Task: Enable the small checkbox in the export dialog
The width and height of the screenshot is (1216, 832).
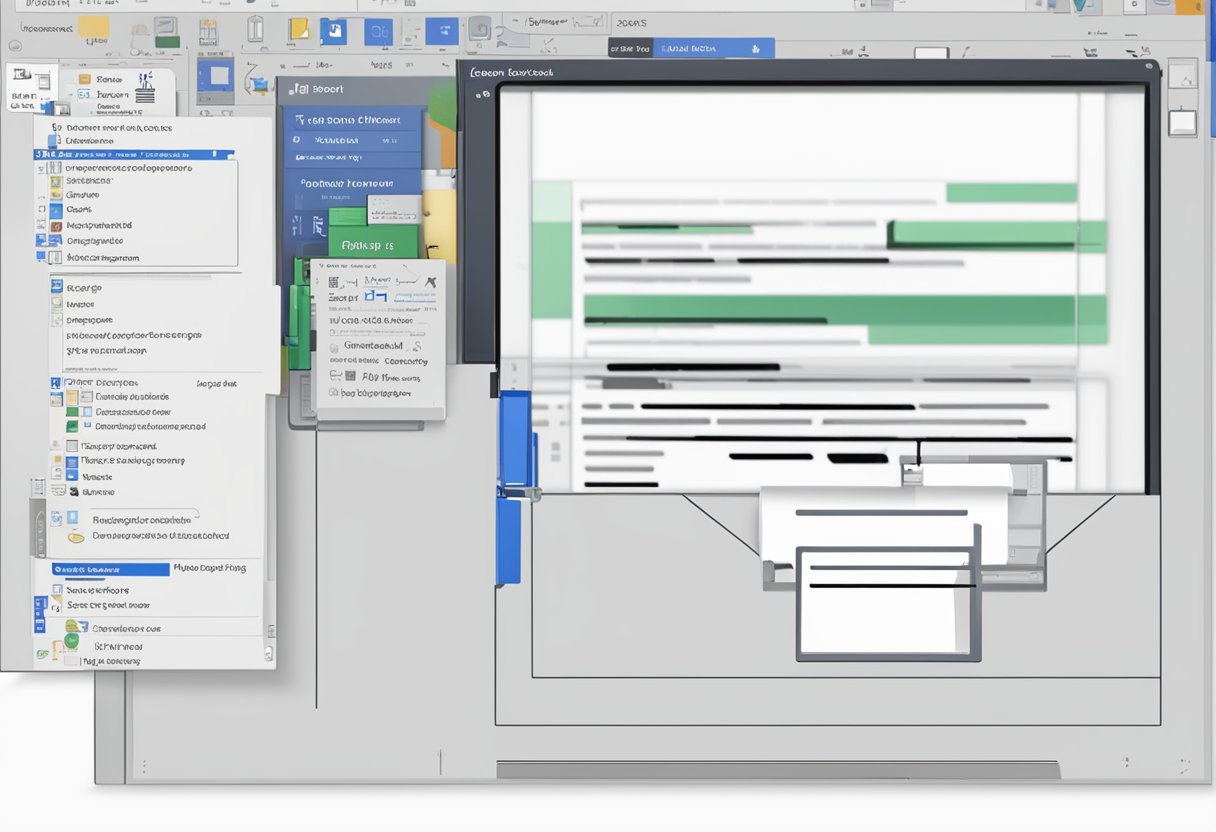Action: click(x=332, y=331)
